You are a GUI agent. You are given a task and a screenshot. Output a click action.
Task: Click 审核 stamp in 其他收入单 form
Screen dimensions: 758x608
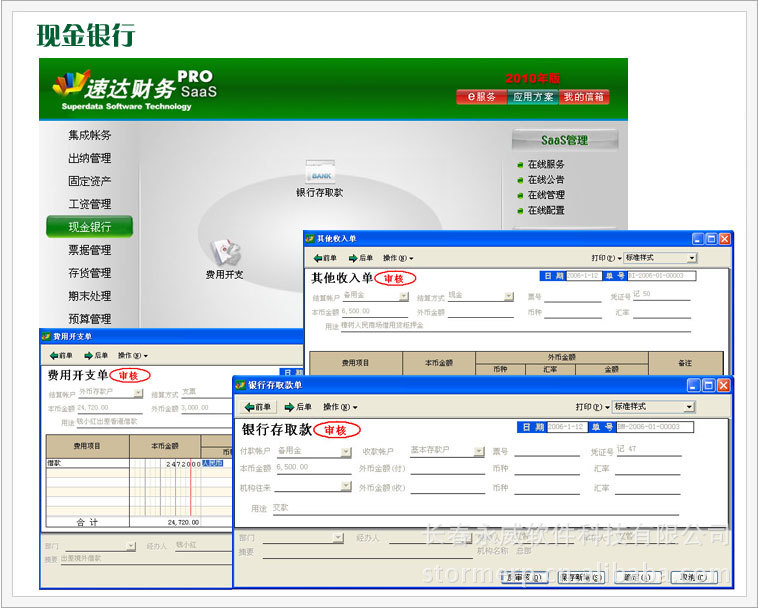tap(394, 278)
